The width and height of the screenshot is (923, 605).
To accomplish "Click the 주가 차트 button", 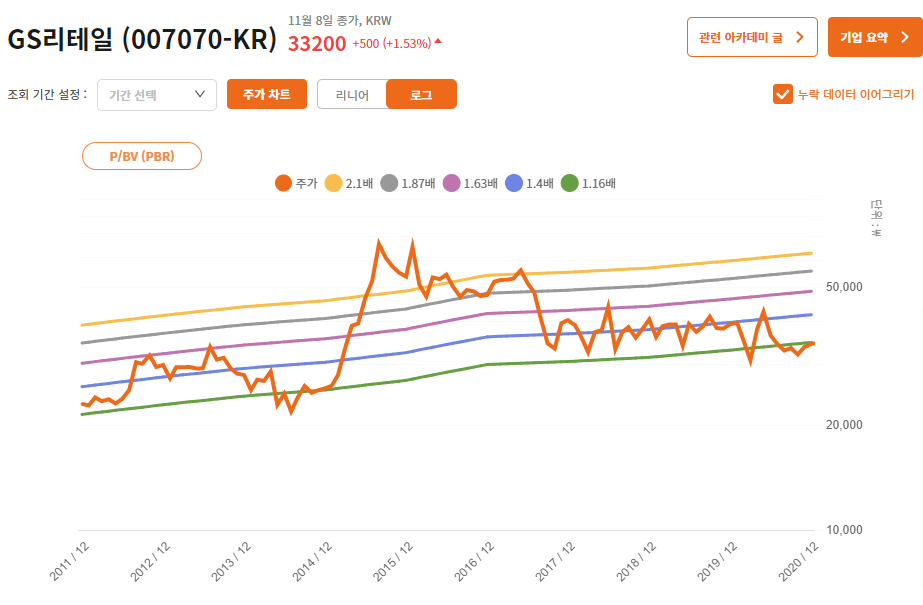I will [x=267, y=94].
